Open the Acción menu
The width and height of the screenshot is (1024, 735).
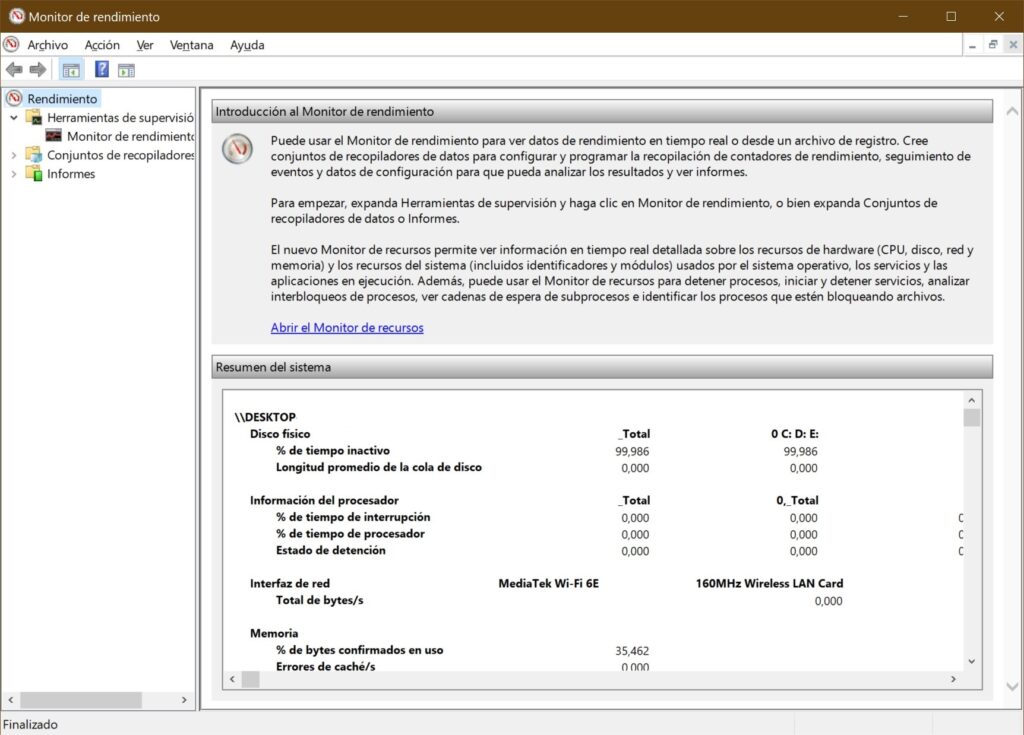[x=101, y=45]
